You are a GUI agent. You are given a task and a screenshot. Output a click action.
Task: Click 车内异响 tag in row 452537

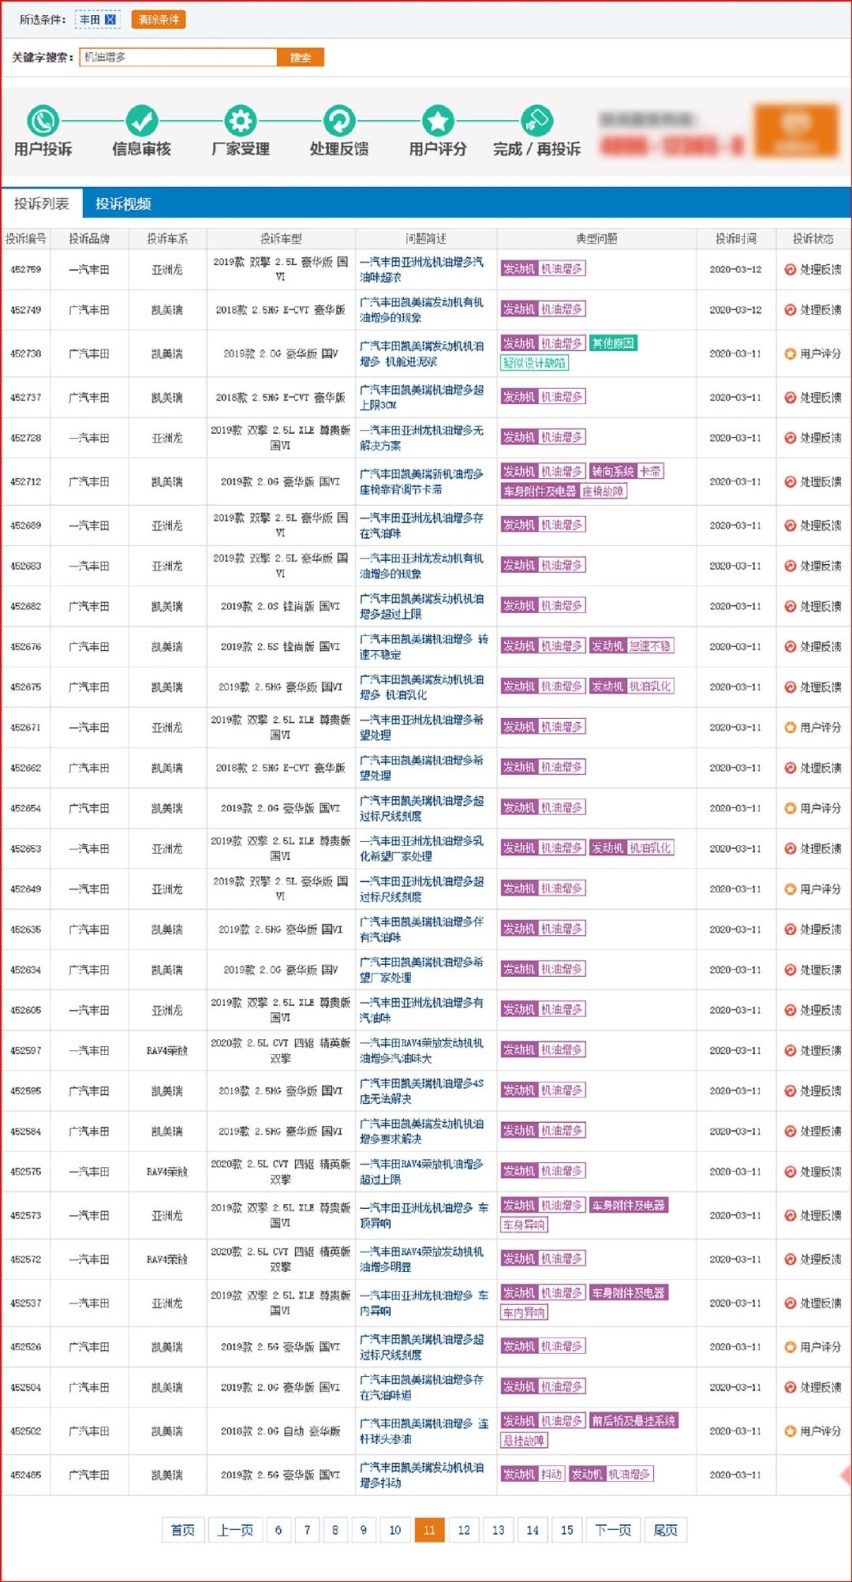(524, 1313)
